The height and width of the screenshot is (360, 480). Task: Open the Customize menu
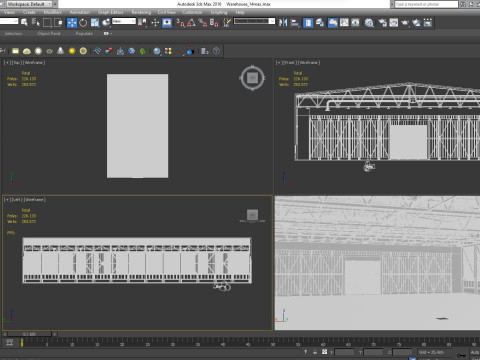[192, 12]
